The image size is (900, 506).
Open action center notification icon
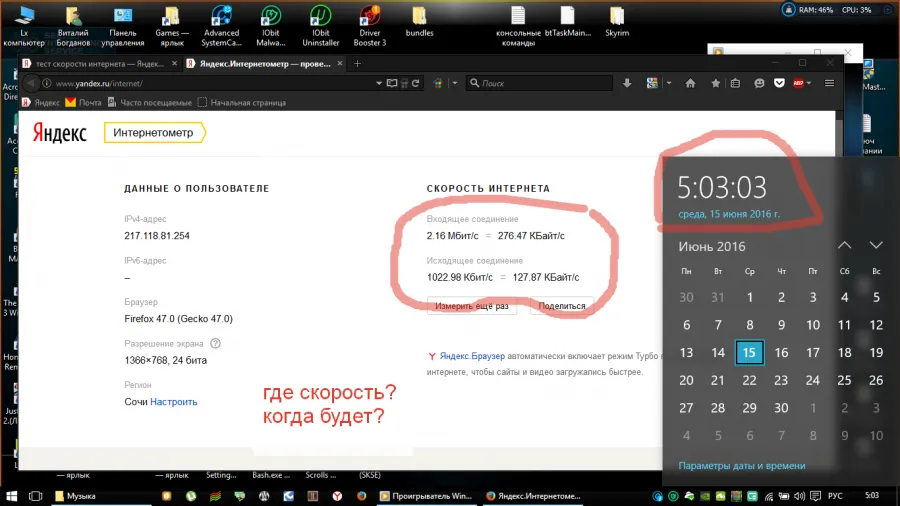pyautogui.click(x=815, y=496)
